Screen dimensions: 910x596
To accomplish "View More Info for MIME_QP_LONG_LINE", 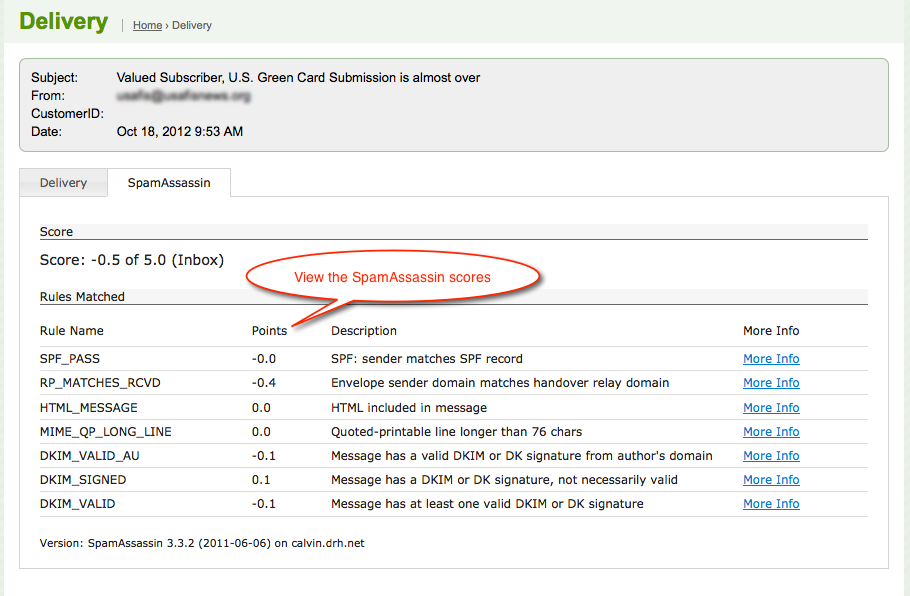I will tap(770, 432).
